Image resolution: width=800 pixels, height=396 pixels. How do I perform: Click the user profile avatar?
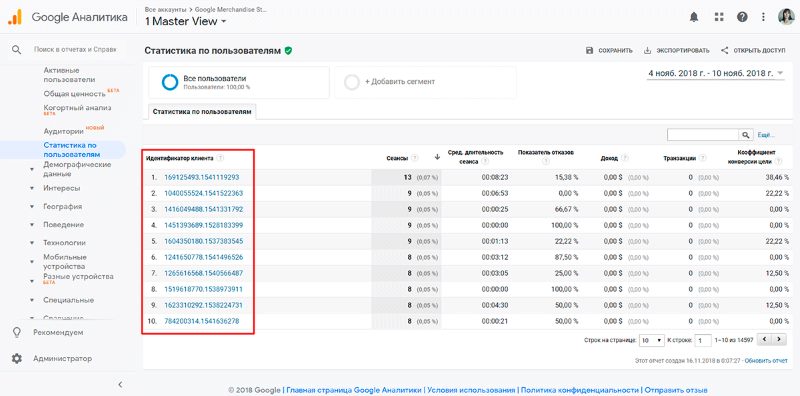786,17
